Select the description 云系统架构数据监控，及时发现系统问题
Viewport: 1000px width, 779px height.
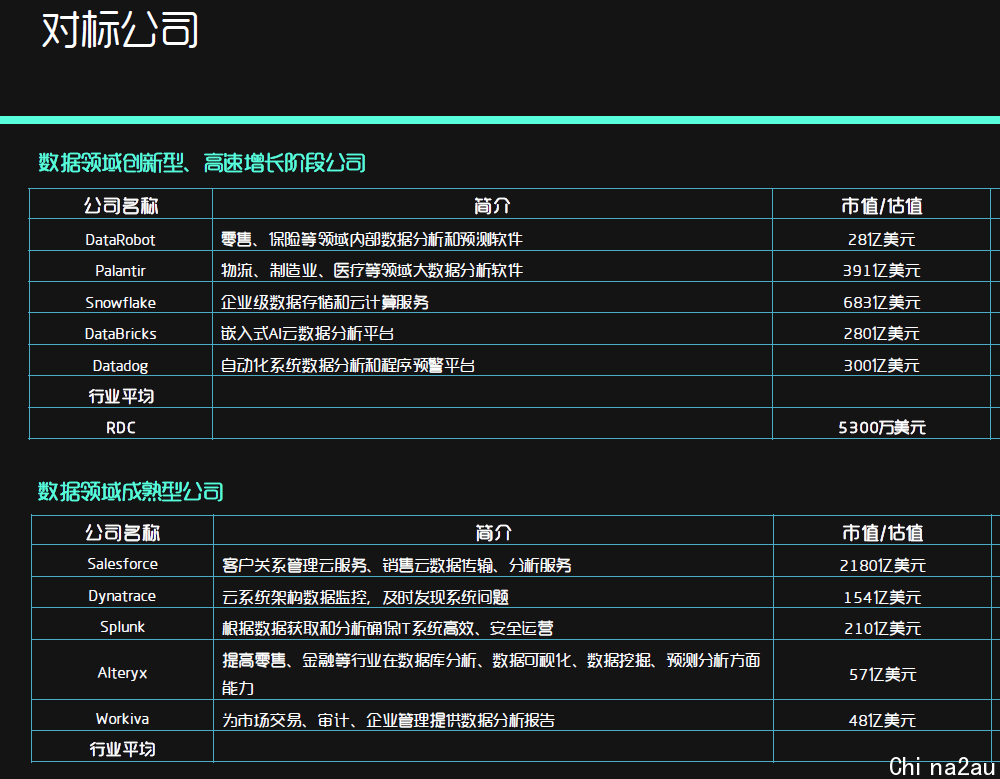point(365,597)
